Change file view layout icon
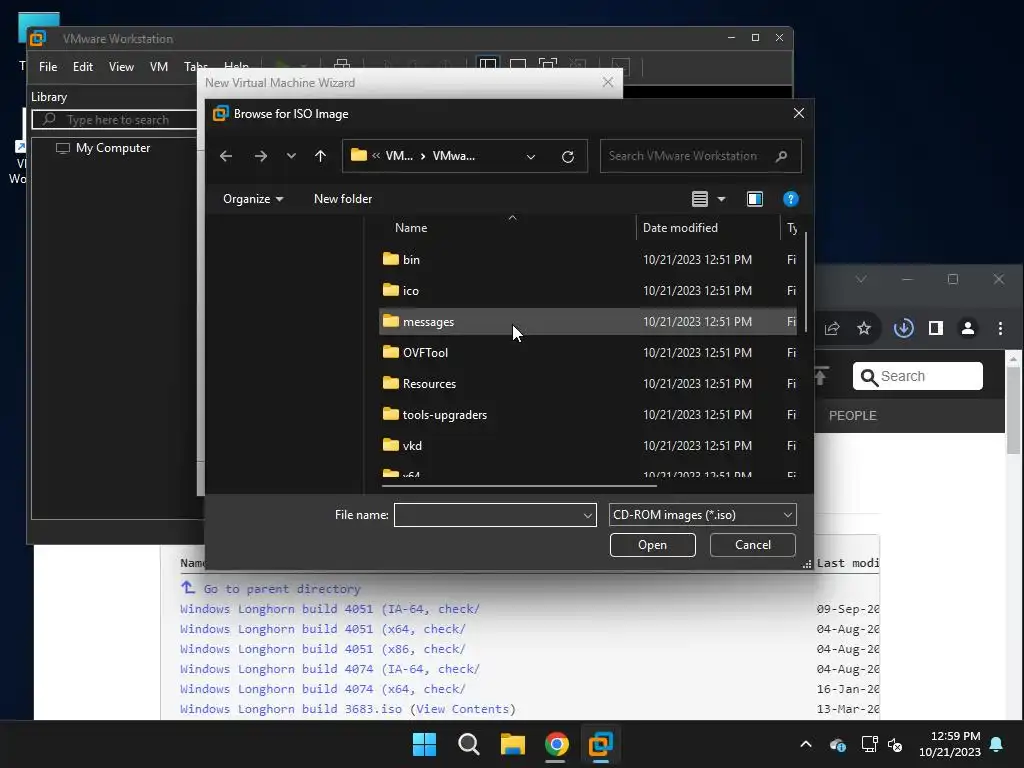Image resolution: width=1024 pixels, height=768 pixels. coord(699,199)
